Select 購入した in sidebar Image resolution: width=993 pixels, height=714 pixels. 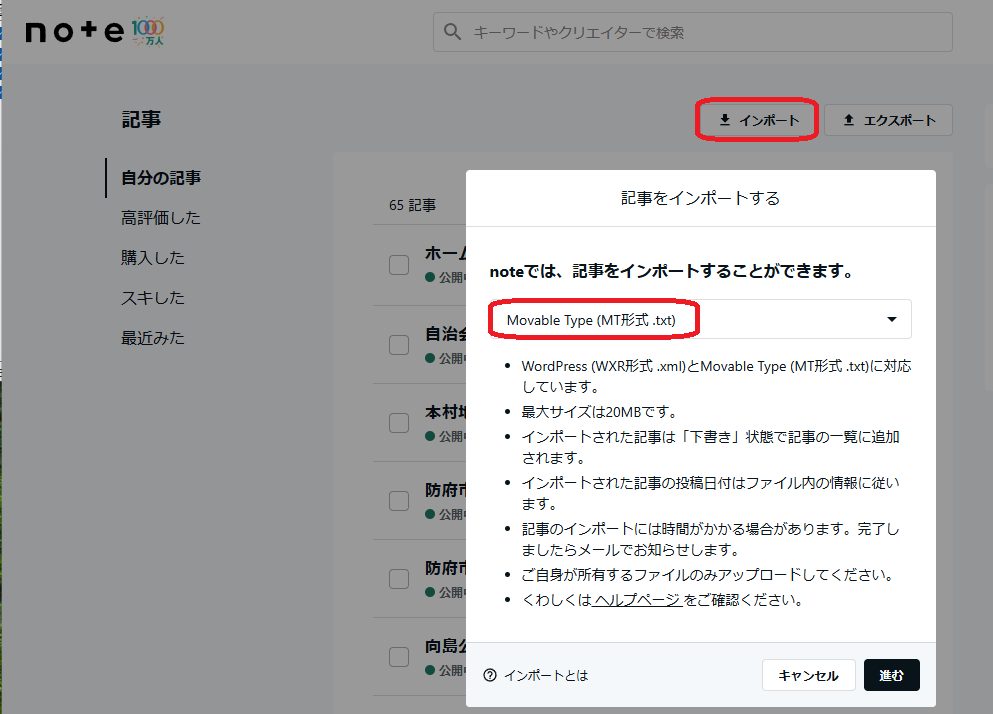point(153,258)
